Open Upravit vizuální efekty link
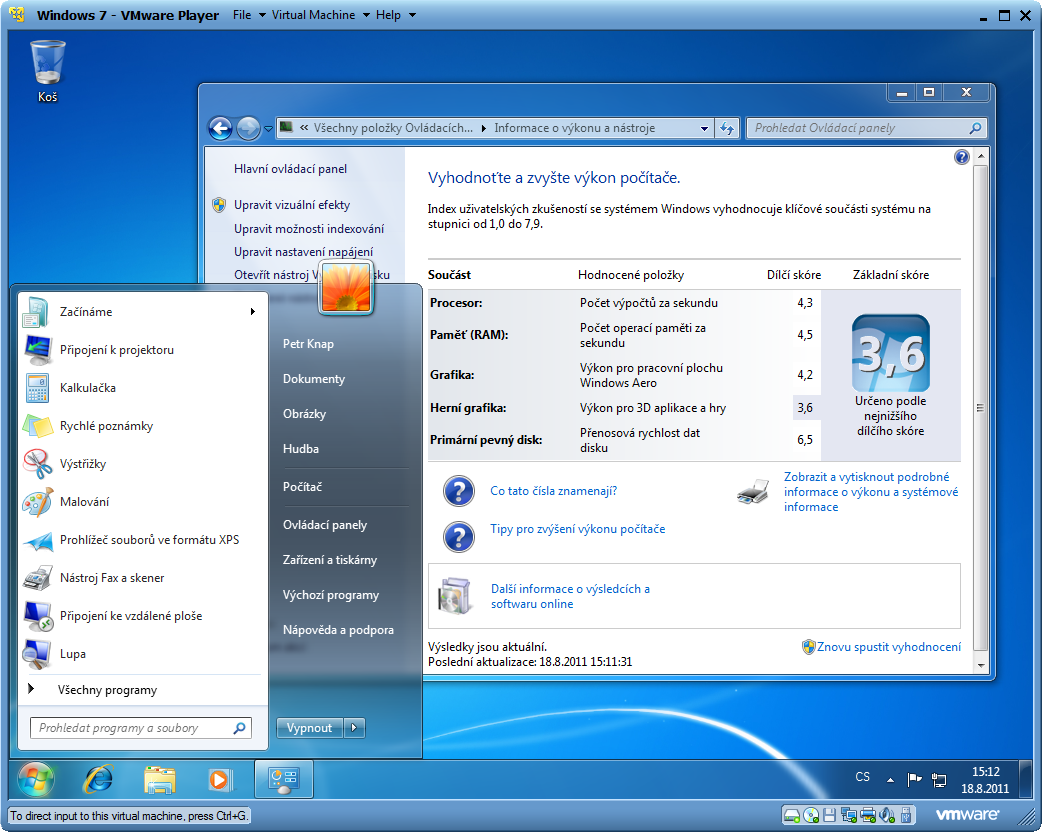The image size is (1042, 832). [292, 205]
